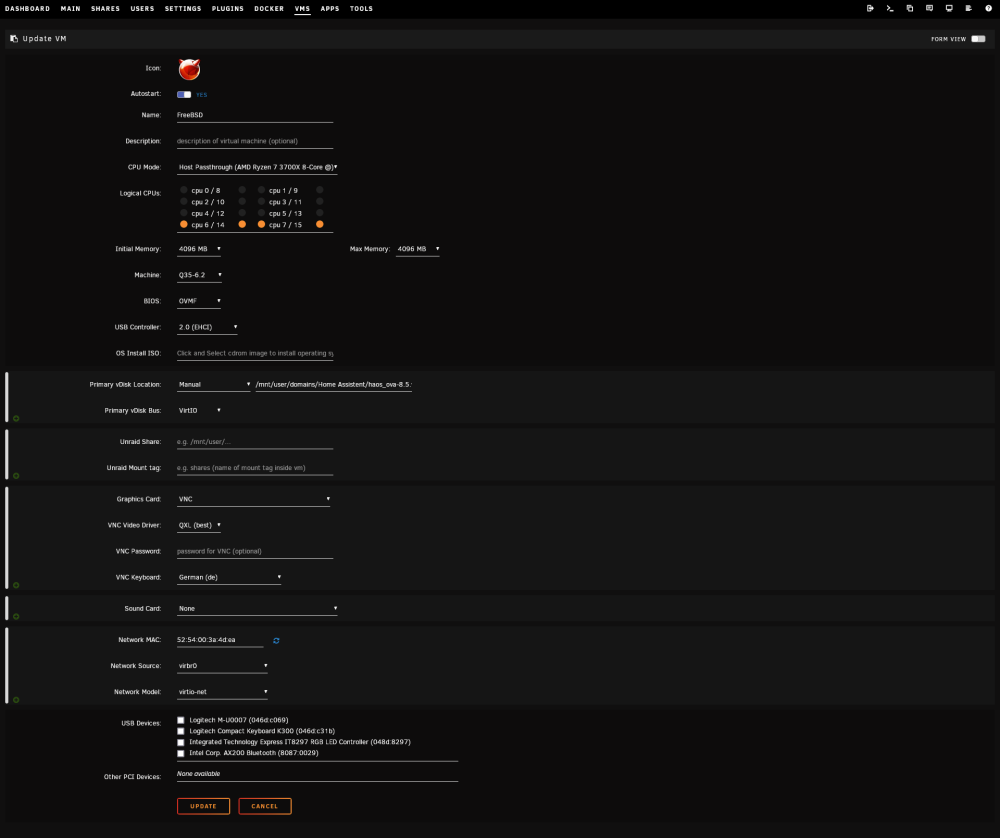The height and width of the screenshot is (838, 1000).
Task: Click the vDisk path field
Action: click(x=334, y=385)
